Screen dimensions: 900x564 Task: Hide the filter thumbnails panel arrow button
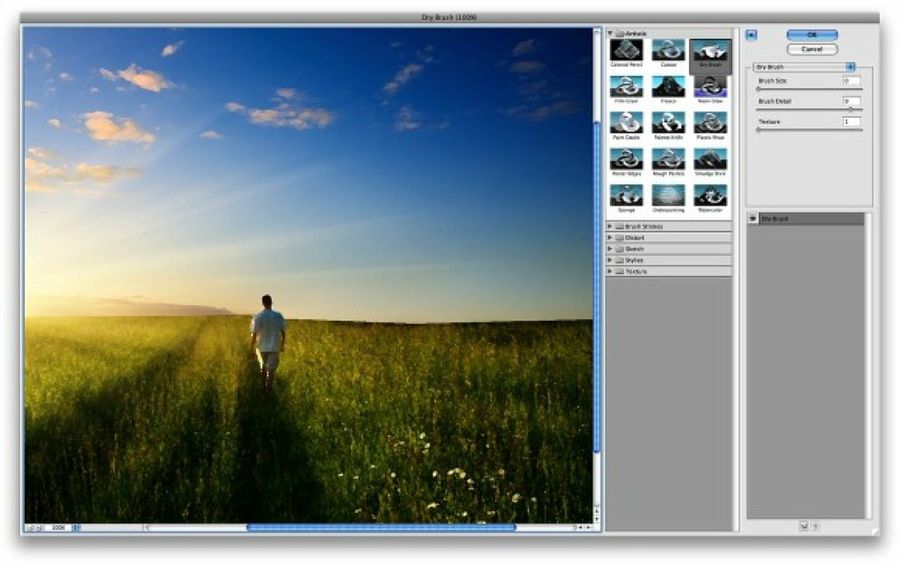tap(752, 35)
